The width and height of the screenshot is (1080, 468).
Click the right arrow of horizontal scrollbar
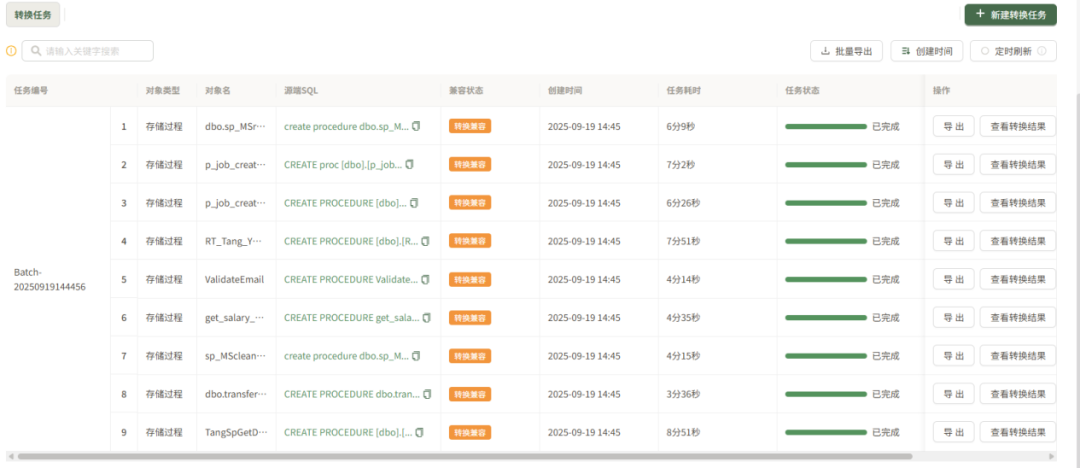click(x=1052, y=456)
